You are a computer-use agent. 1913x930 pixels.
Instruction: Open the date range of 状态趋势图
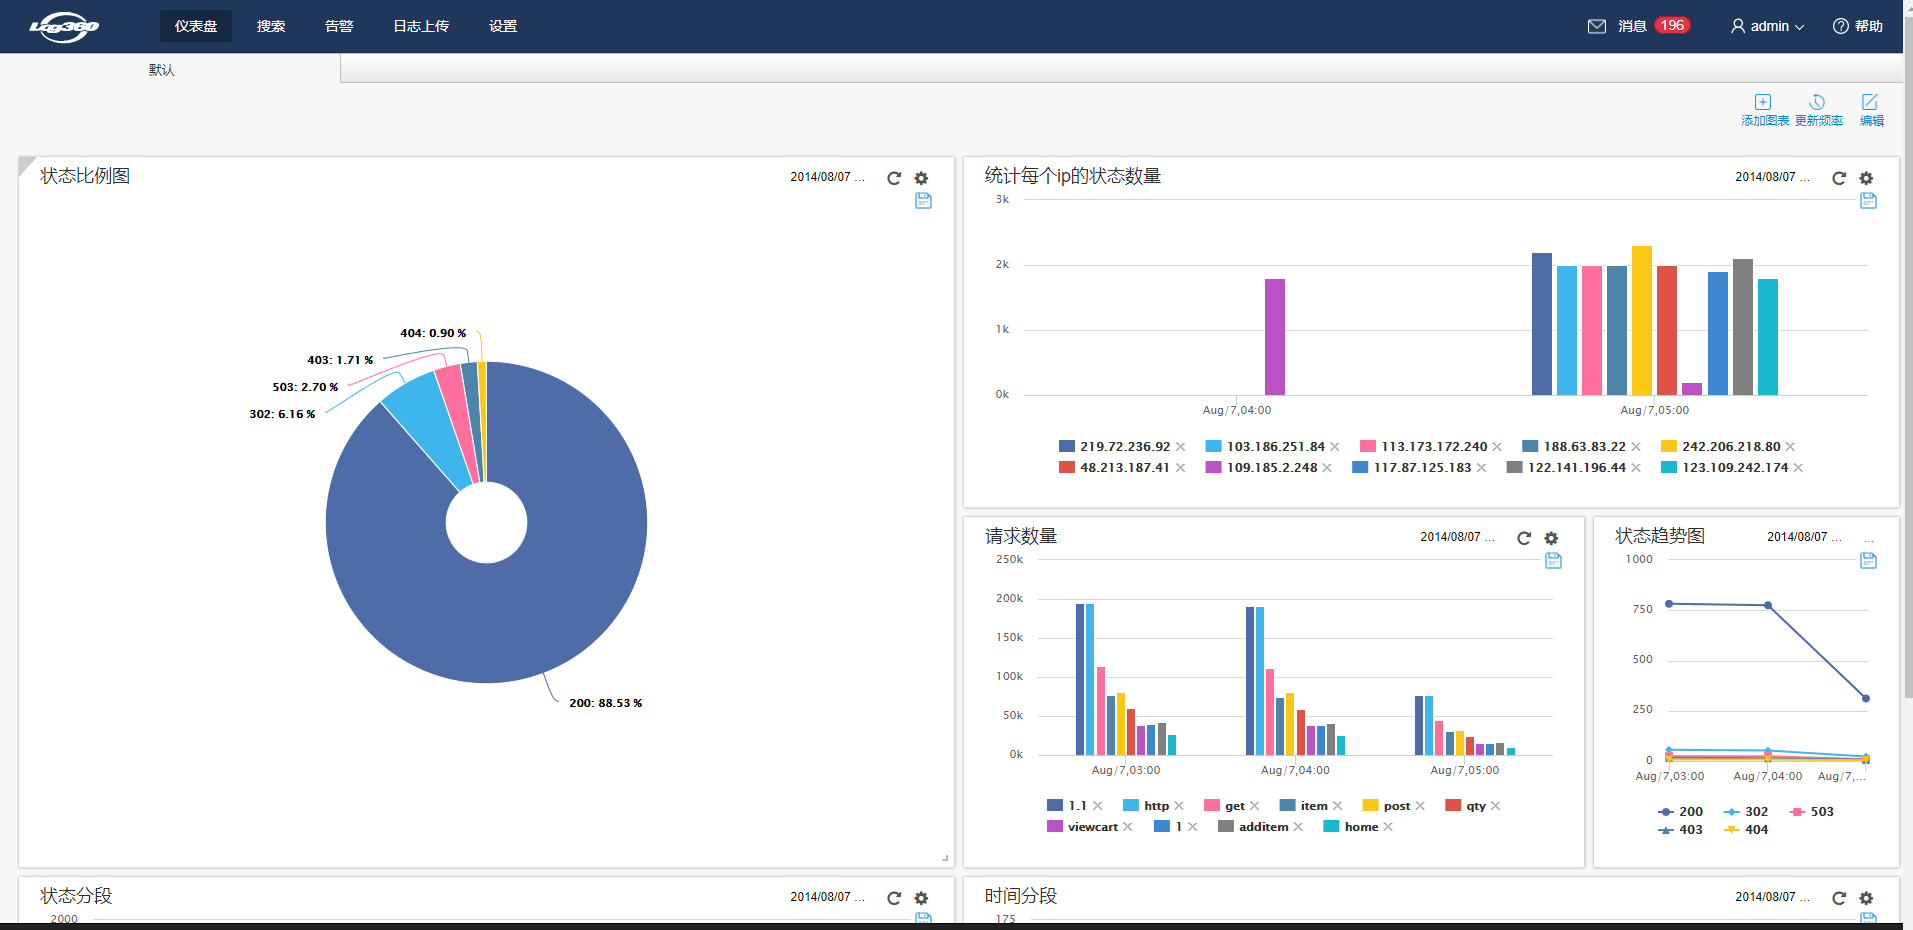1804,537
